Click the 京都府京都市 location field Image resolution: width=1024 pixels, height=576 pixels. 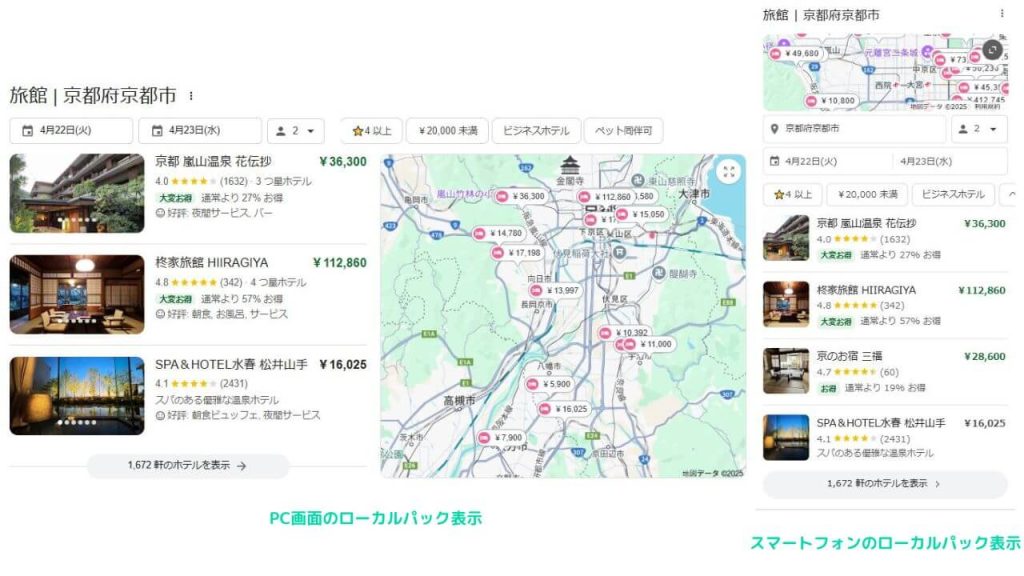point(854,129)
